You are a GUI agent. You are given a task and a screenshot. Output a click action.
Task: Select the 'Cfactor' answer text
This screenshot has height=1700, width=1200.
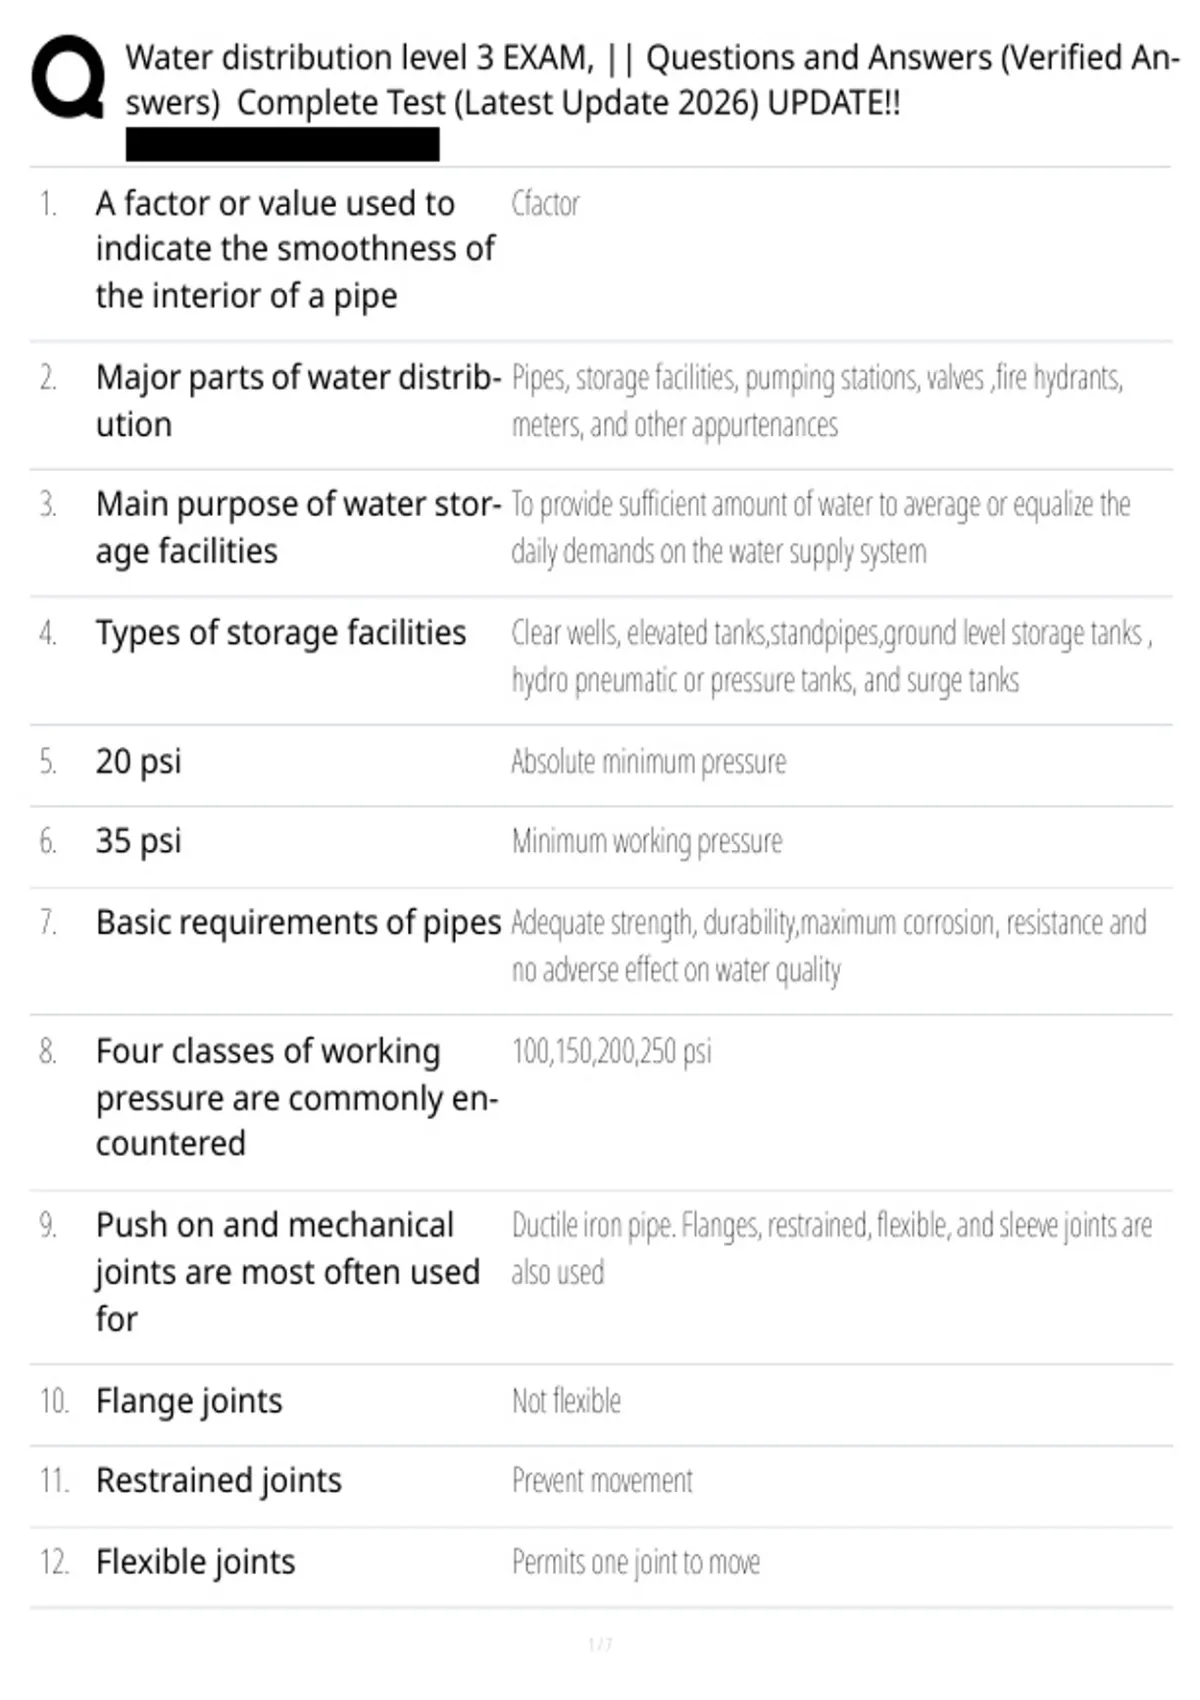[x=545, y=204]
